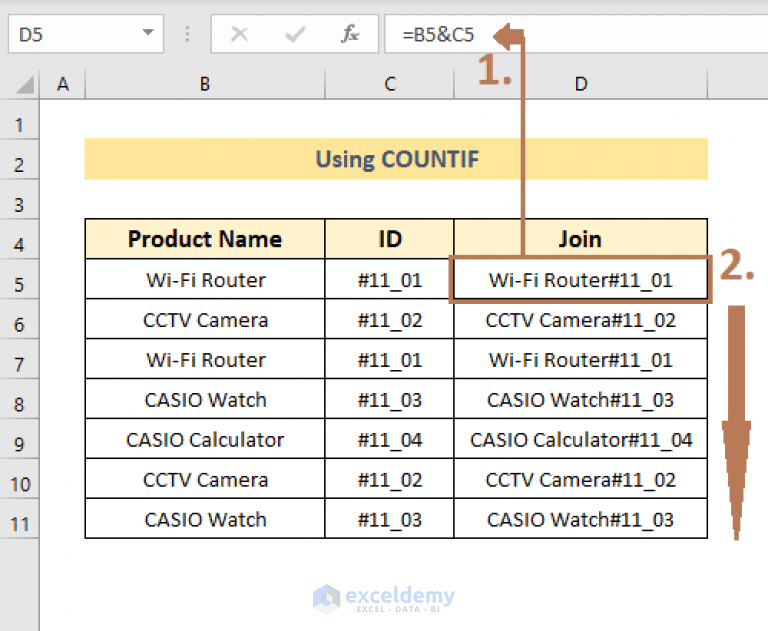The height and width of the screenshot is (631, 768).
Task: Select 'CASIO Watch' cell in row 8
Action: 205,399
